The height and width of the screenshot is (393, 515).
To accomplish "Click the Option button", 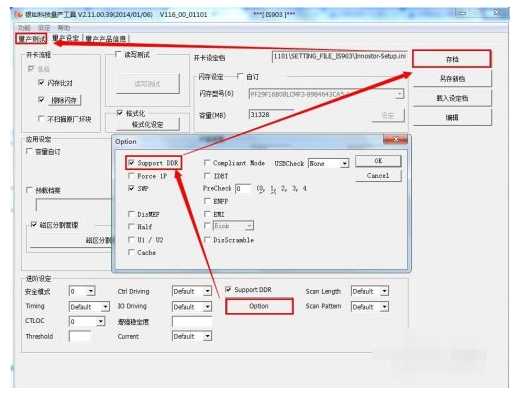I will [x=259, y=306].
